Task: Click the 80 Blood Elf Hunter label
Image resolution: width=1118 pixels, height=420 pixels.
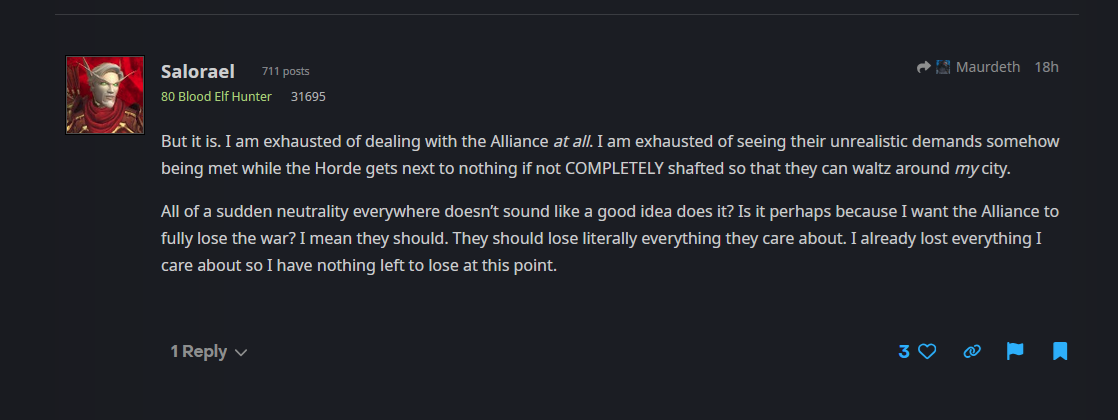Action: pos(216,96)
